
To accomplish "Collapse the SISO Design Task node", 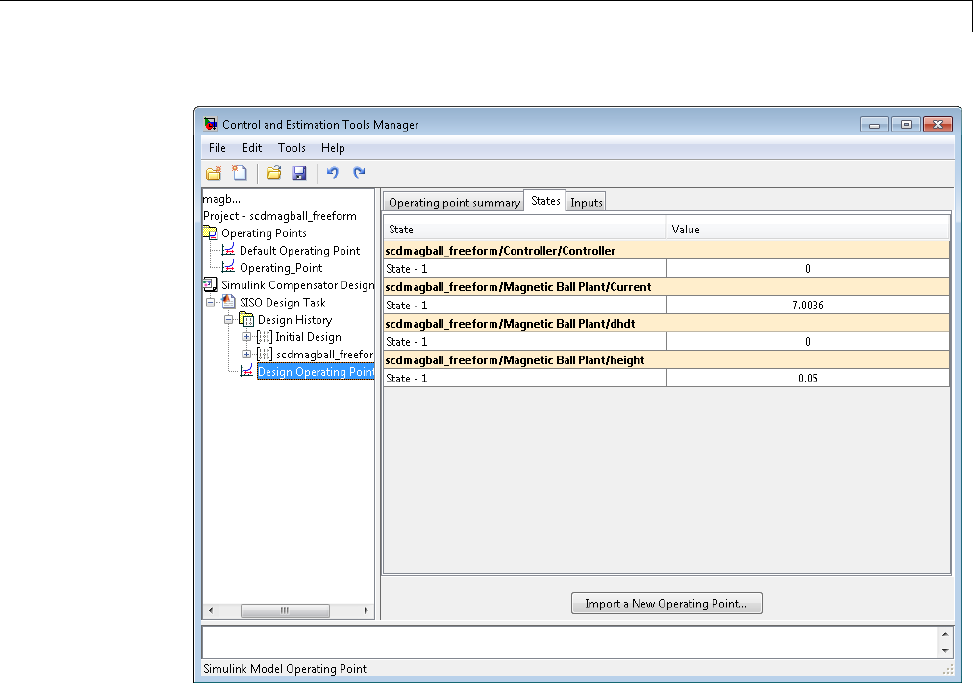I will coord(210,303).
